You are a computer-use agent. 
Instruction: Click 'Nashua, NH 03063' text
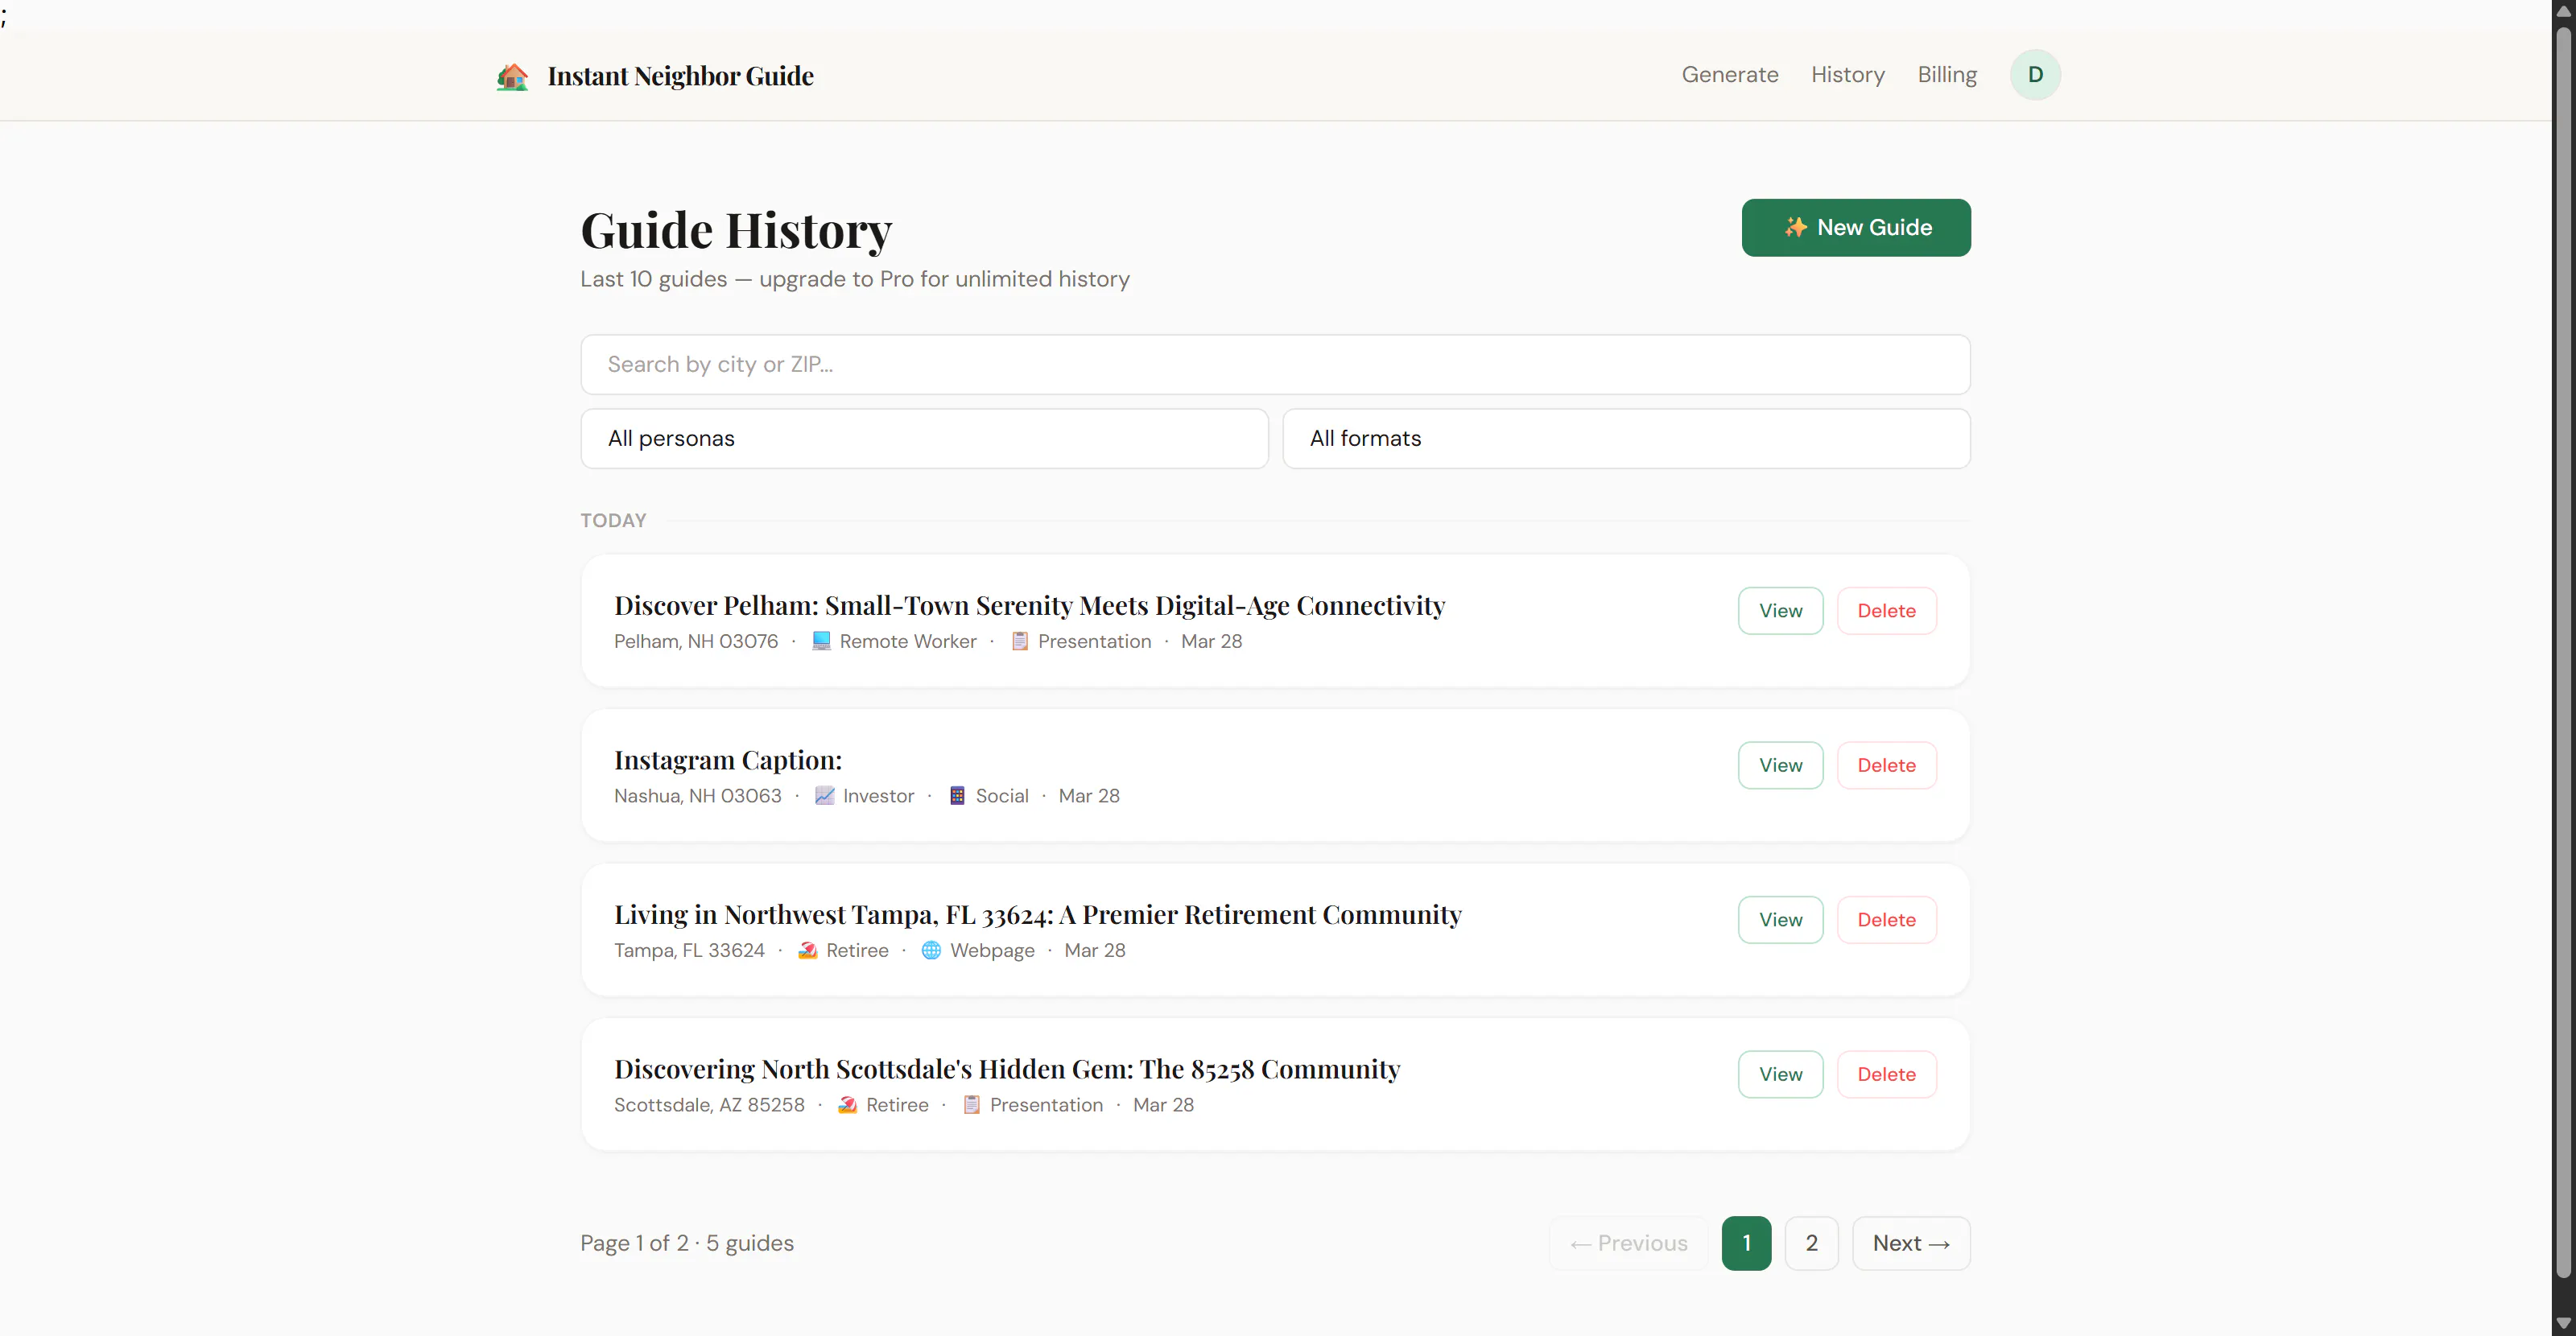(698, 796)
